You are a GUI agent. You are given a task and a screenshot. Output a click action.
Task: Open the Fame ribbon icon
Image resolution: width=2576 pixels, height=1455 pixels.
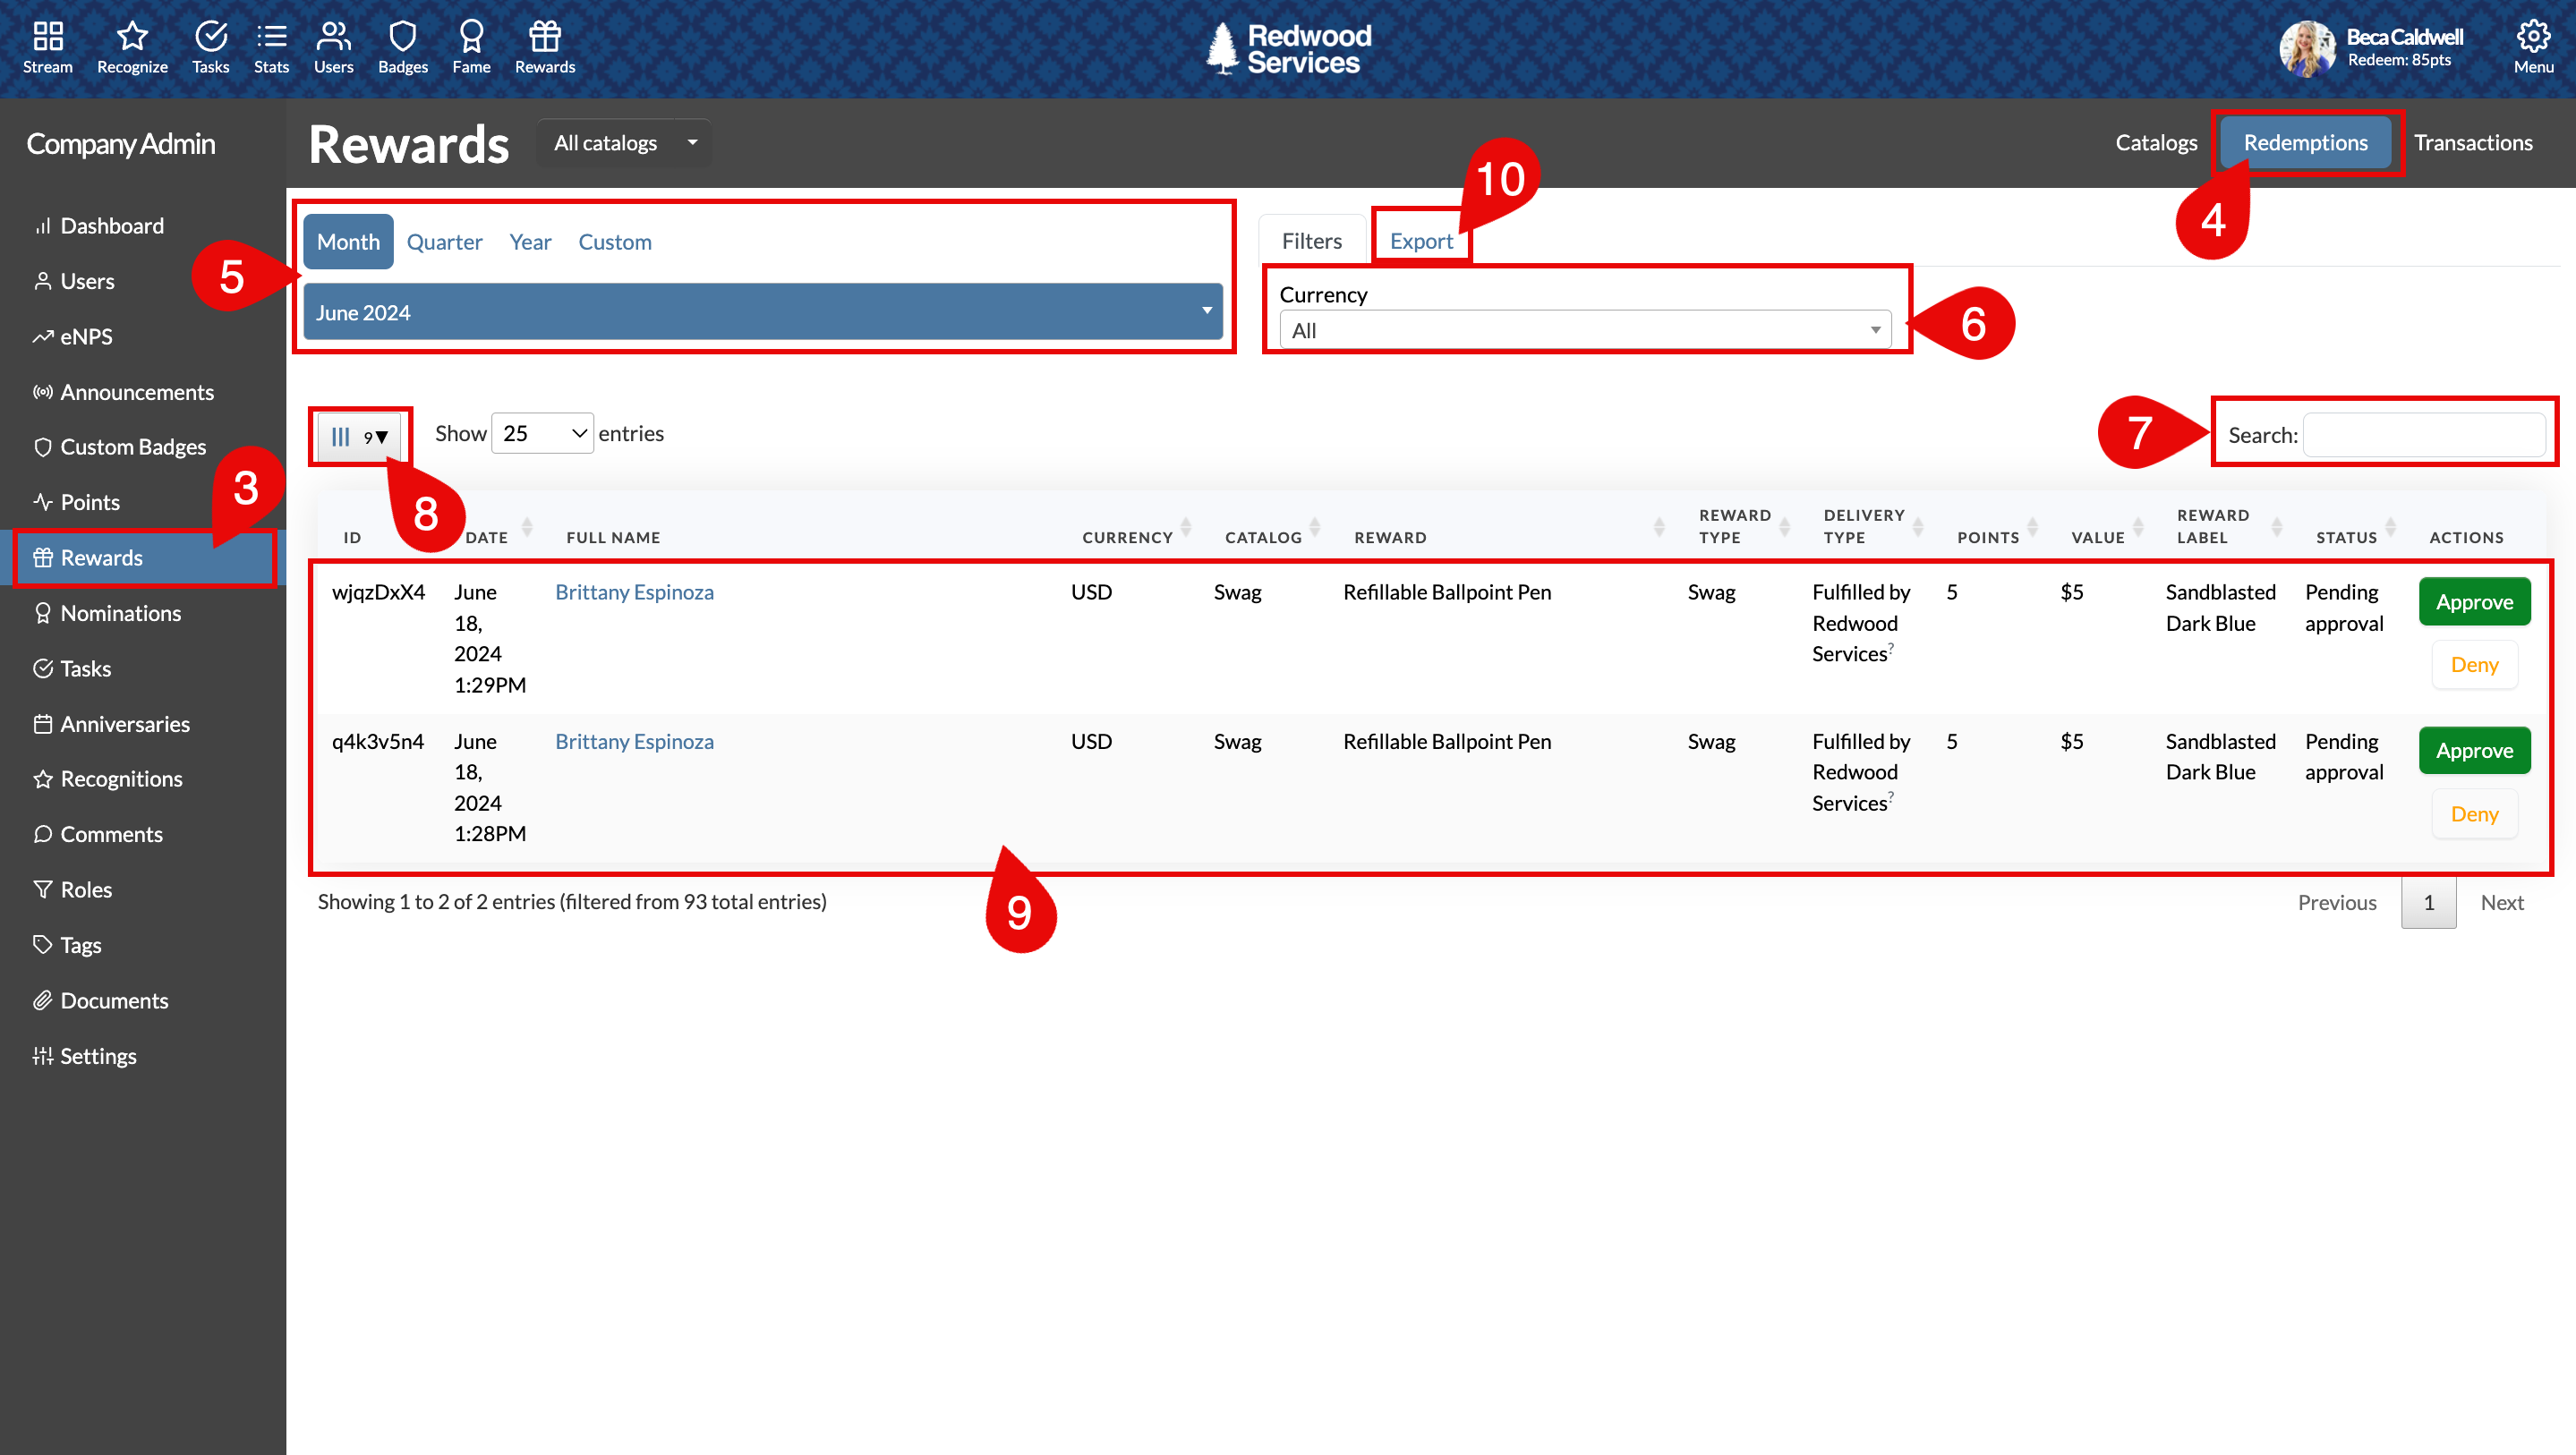[471, 47]
